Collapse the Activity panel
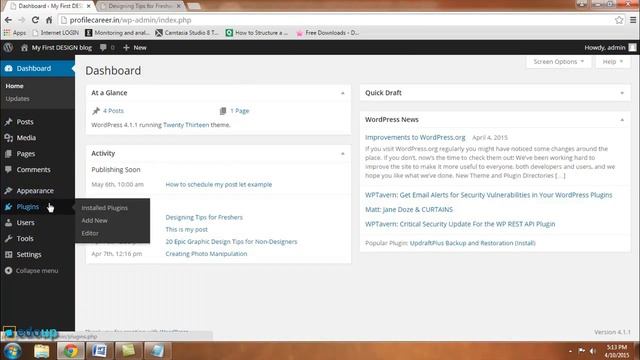 (342, 153)
